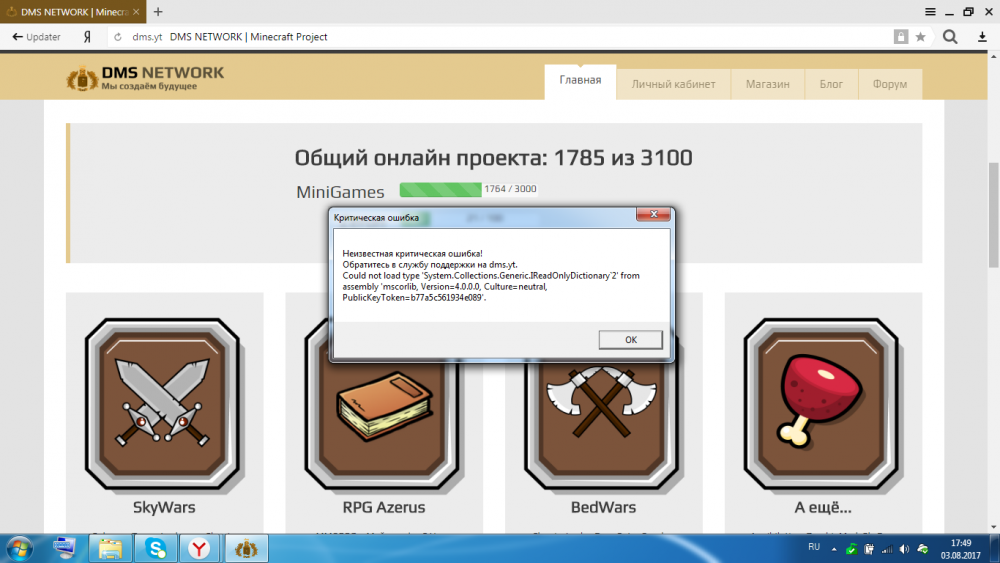Open the browser hamburger menu
Image resolution: width=1000 pixels, height=563 pixels.
coord(930,11)
